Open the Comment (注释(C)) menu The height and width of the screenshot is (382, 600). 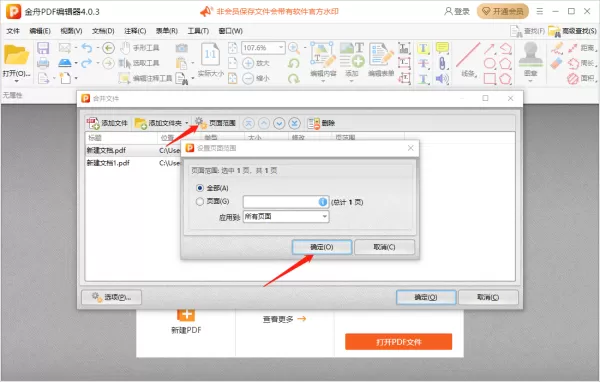135,31
